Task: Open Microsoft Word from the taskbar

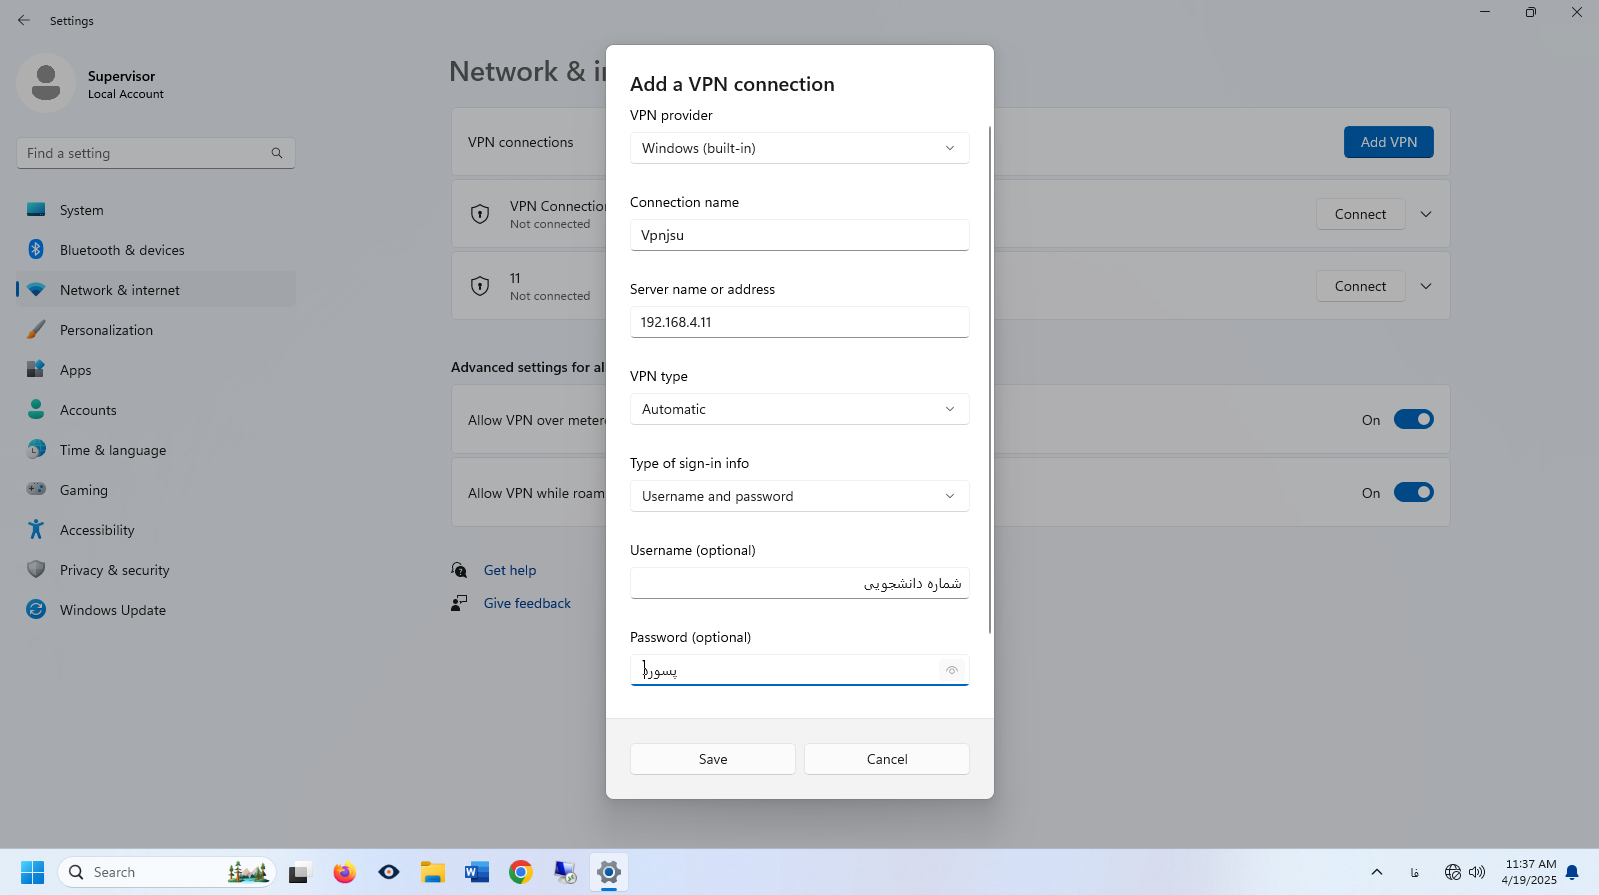Action: tap(476, 872)
